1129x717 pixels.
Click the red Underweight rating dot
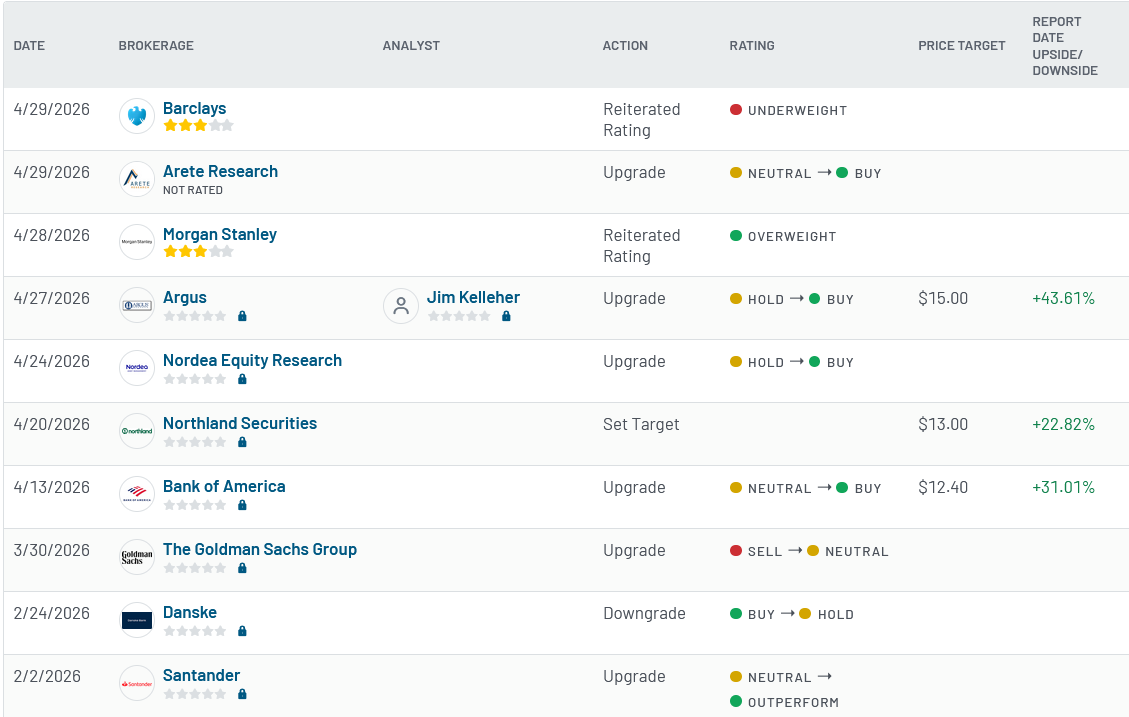tap(736, 109)
